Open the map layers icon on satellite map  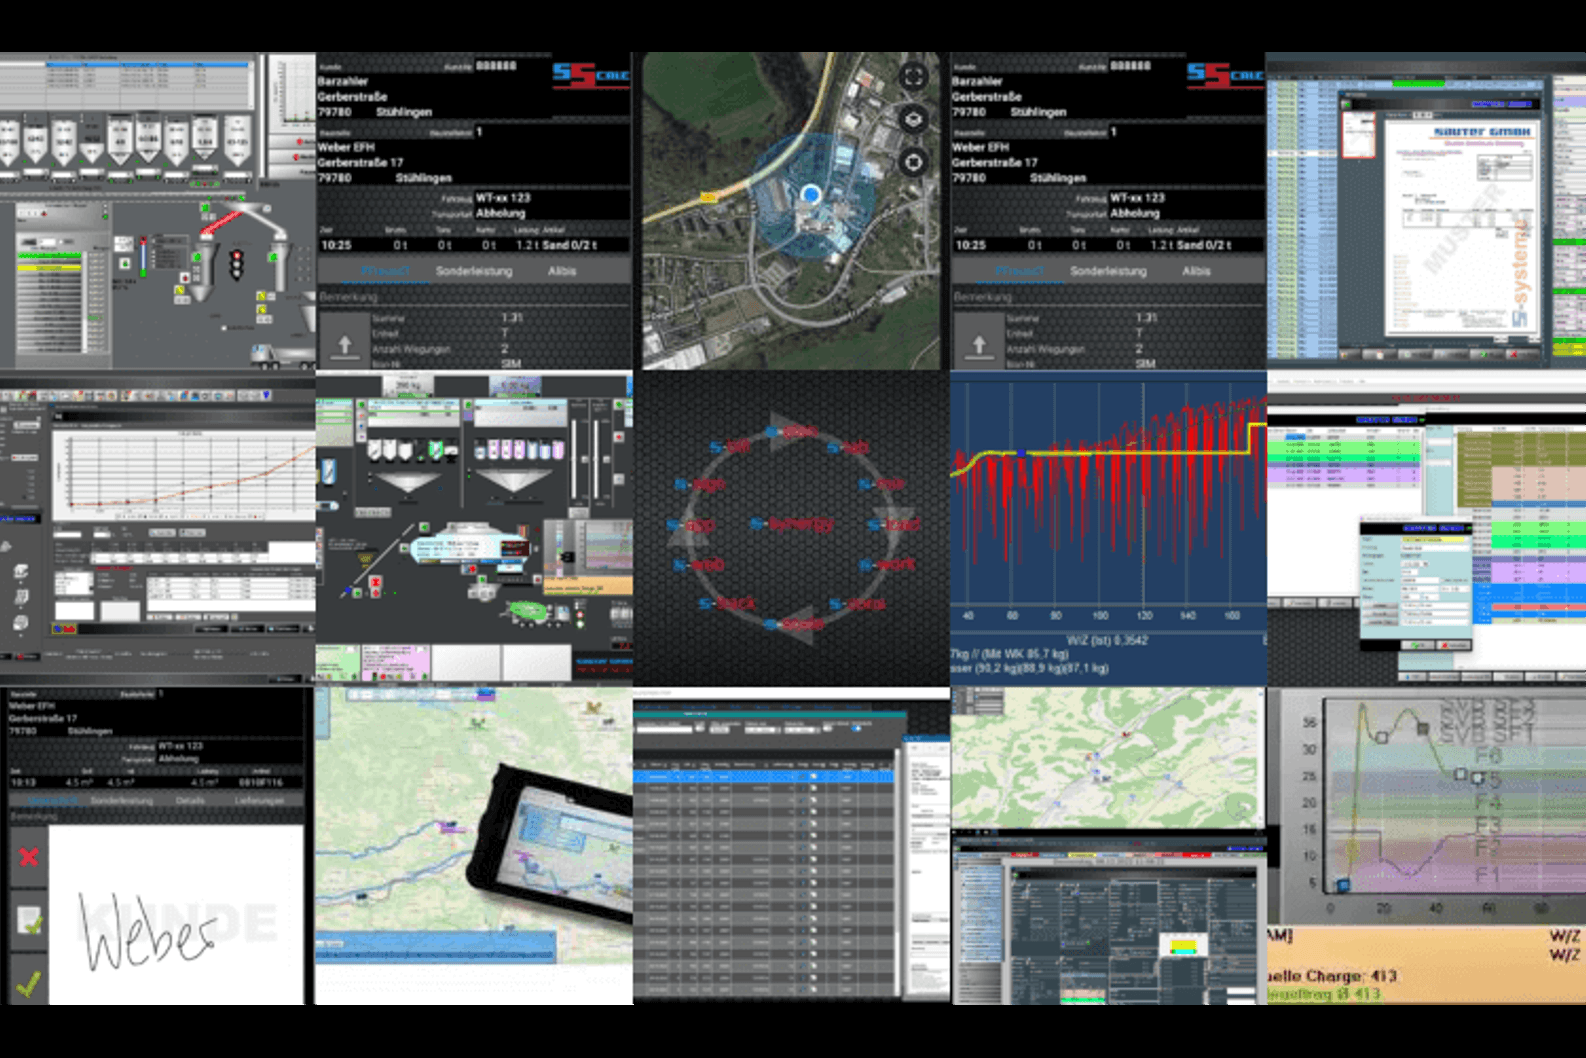pos(913,119)
